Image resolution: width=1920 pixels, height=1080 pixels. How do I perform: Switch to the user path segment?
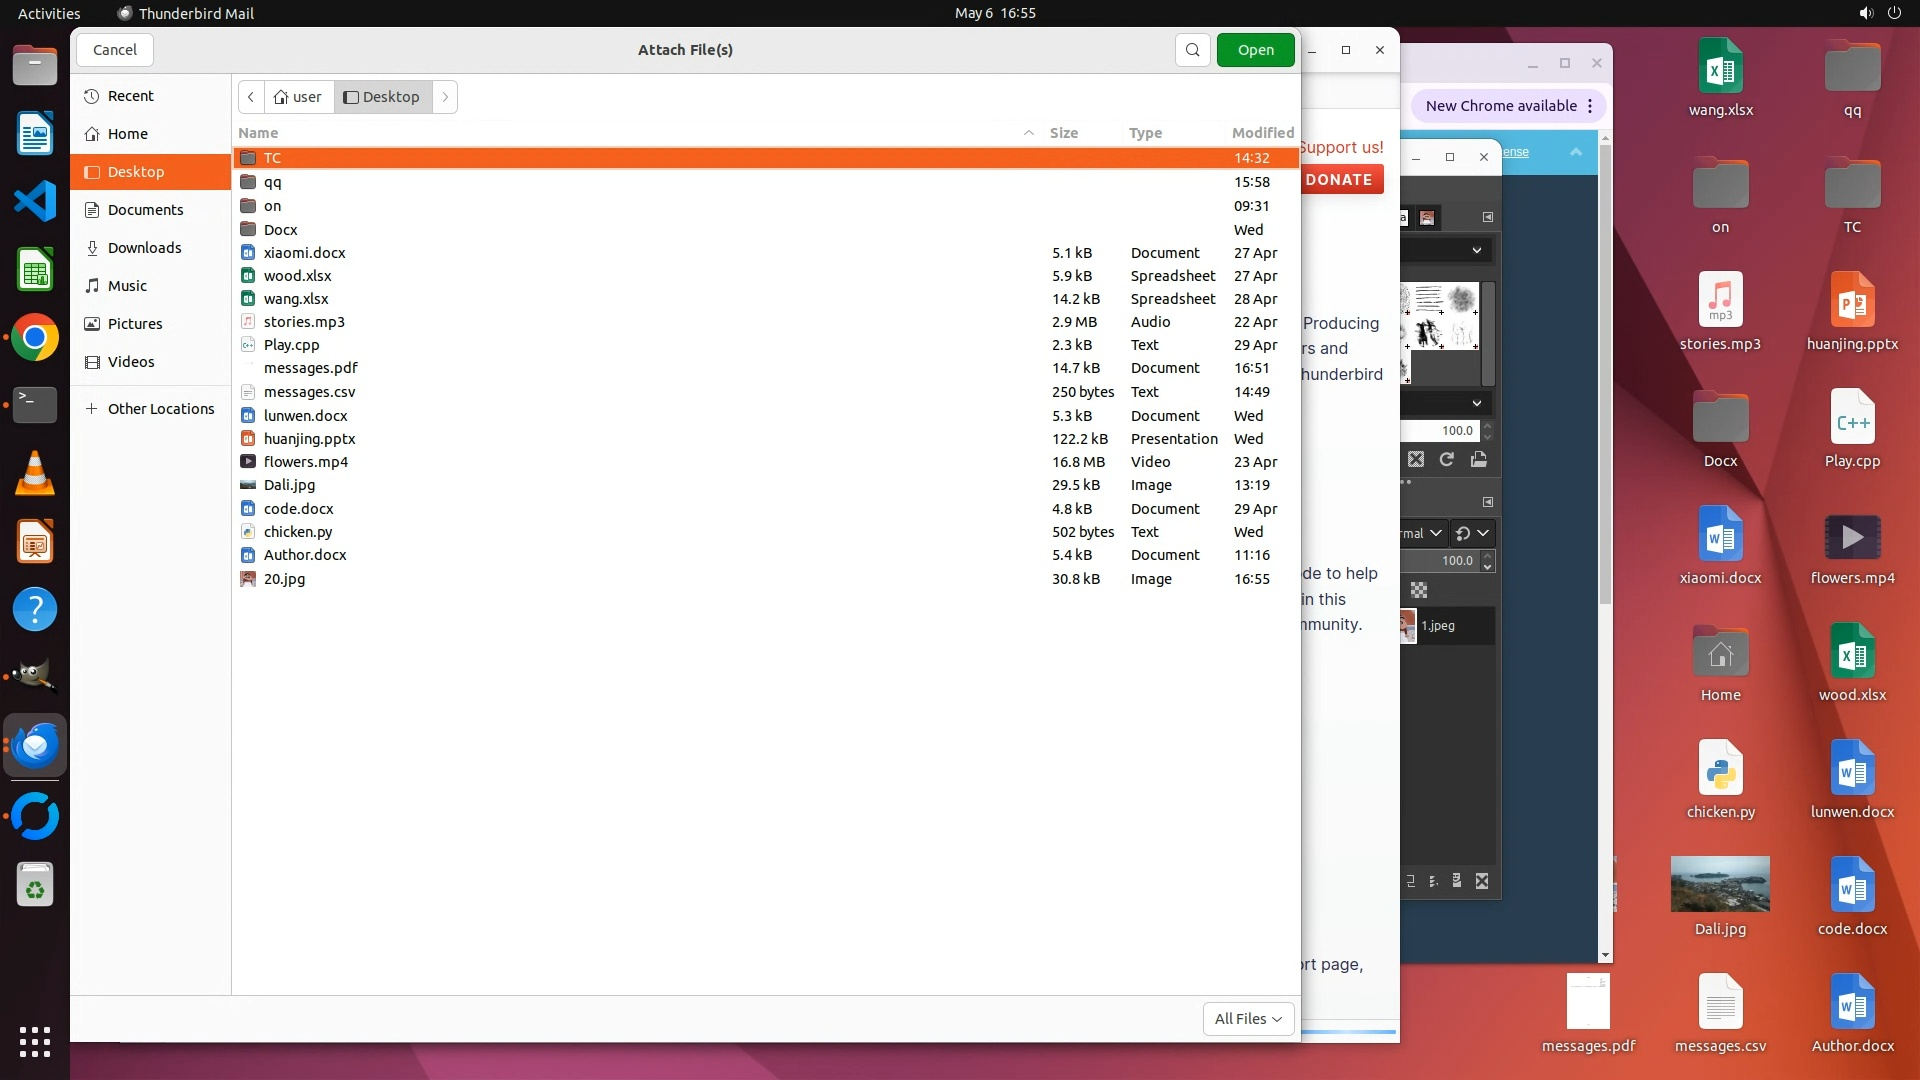click(x=298, y=97)
